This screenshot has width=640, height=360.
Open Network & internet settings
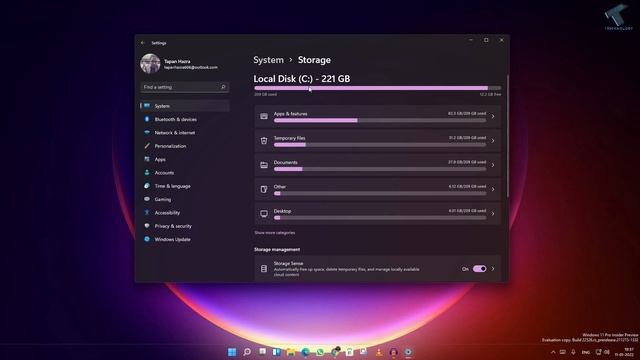(185, 133)
